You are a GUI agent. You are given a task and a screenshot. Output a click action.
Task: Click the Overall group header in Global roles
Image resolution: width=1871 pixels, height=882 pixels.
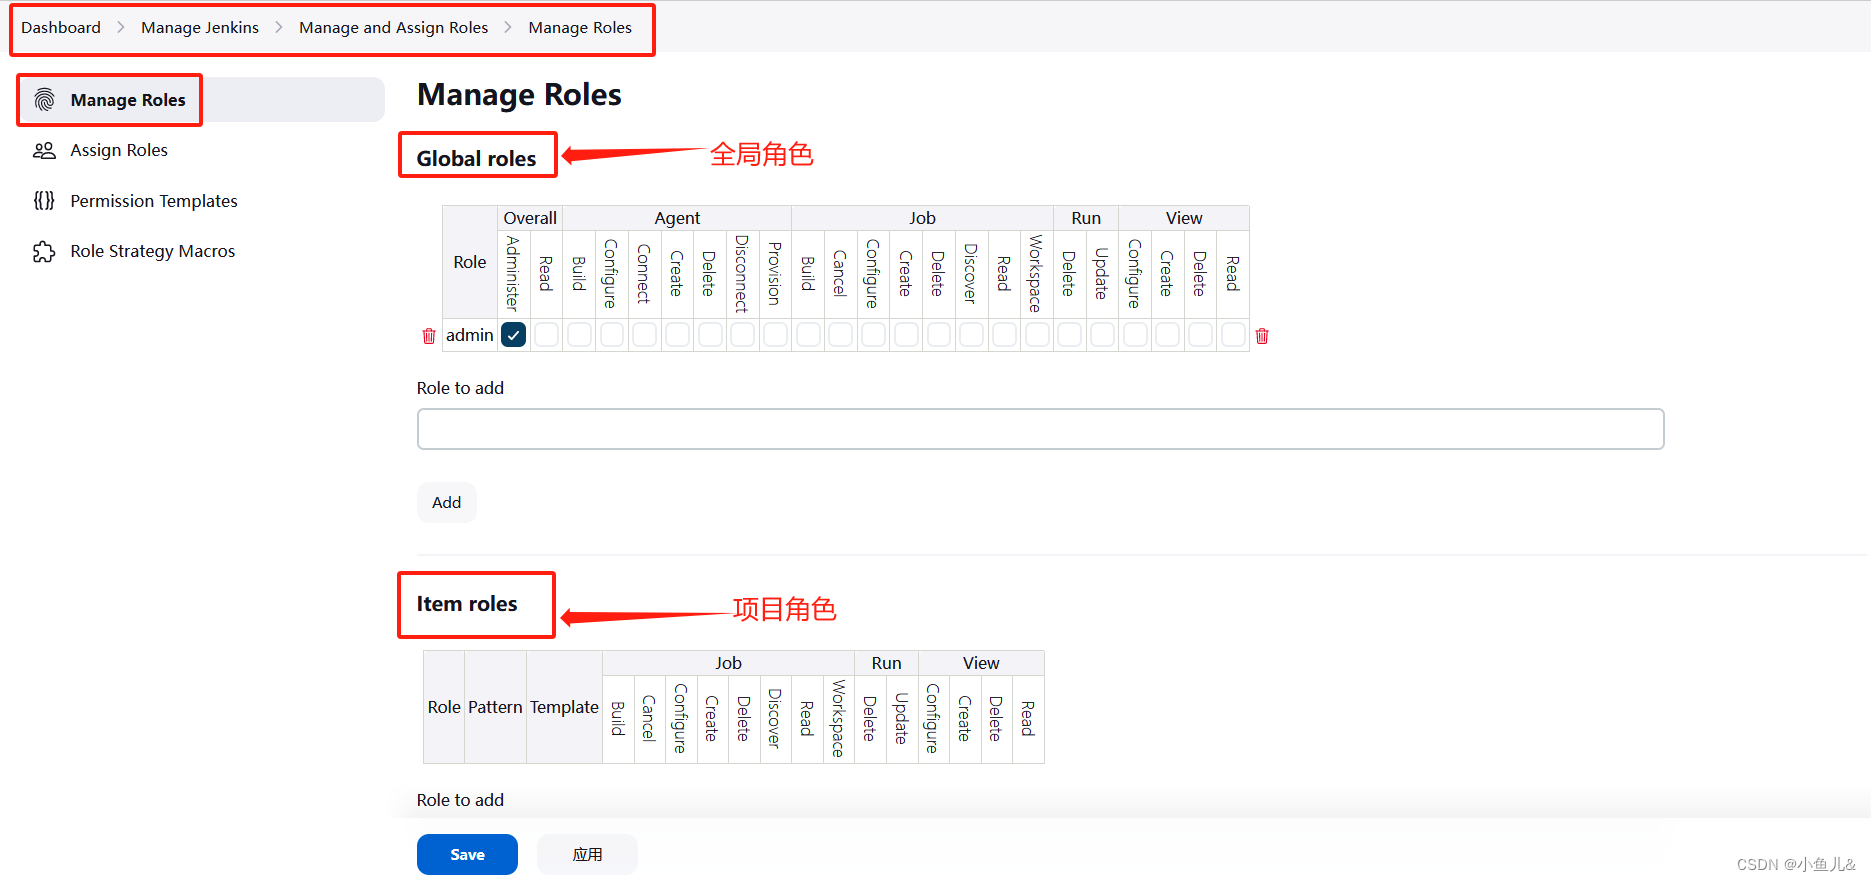[x=530, y=218]
